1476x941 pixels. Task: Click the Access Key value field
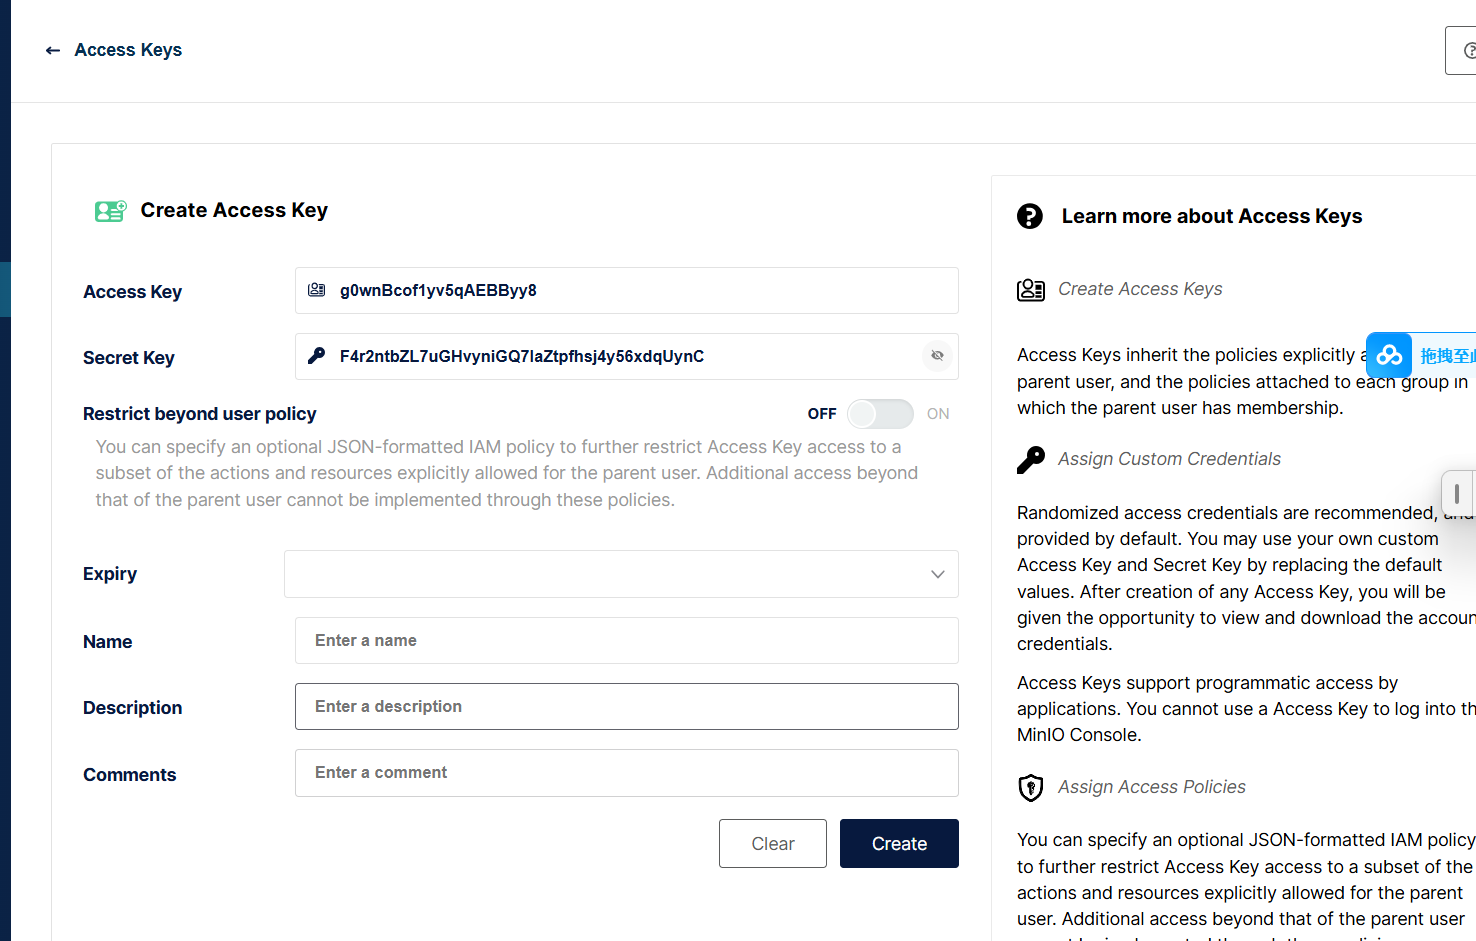point(640,291)
